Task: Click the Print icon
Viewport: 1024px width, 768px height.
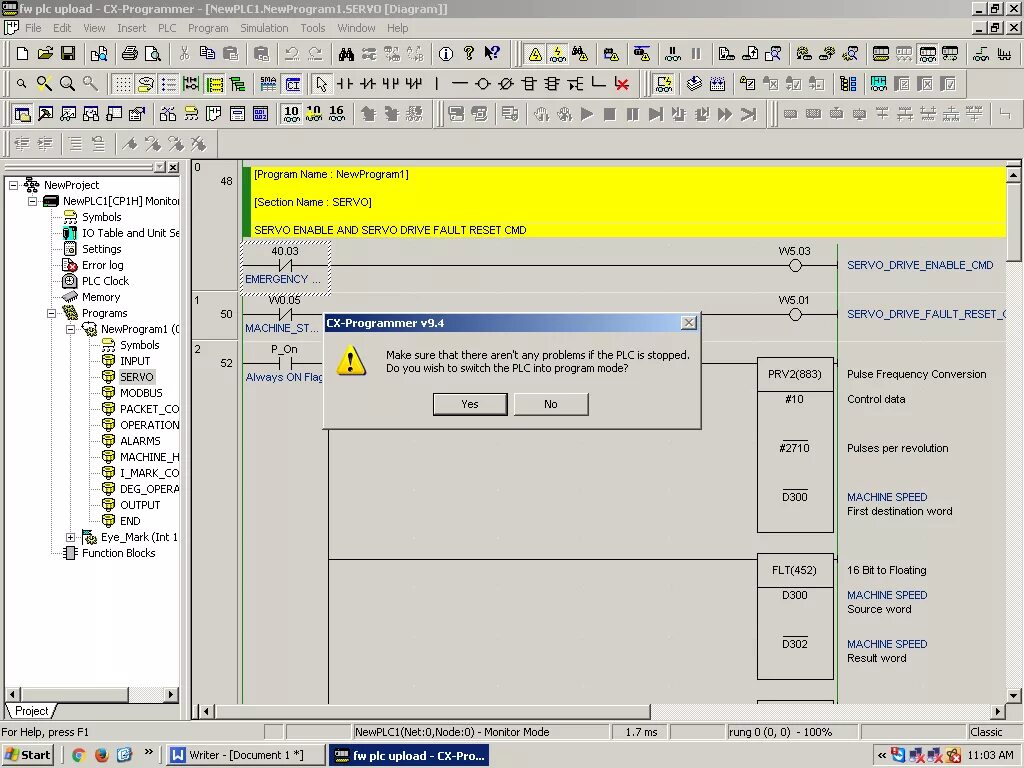Action: (x=130, y=54)
